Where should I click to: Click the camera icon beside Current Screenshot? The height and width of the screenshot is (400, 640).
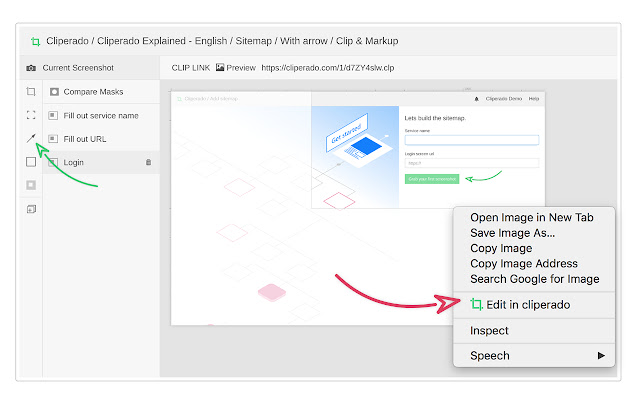tap(31, 68)
